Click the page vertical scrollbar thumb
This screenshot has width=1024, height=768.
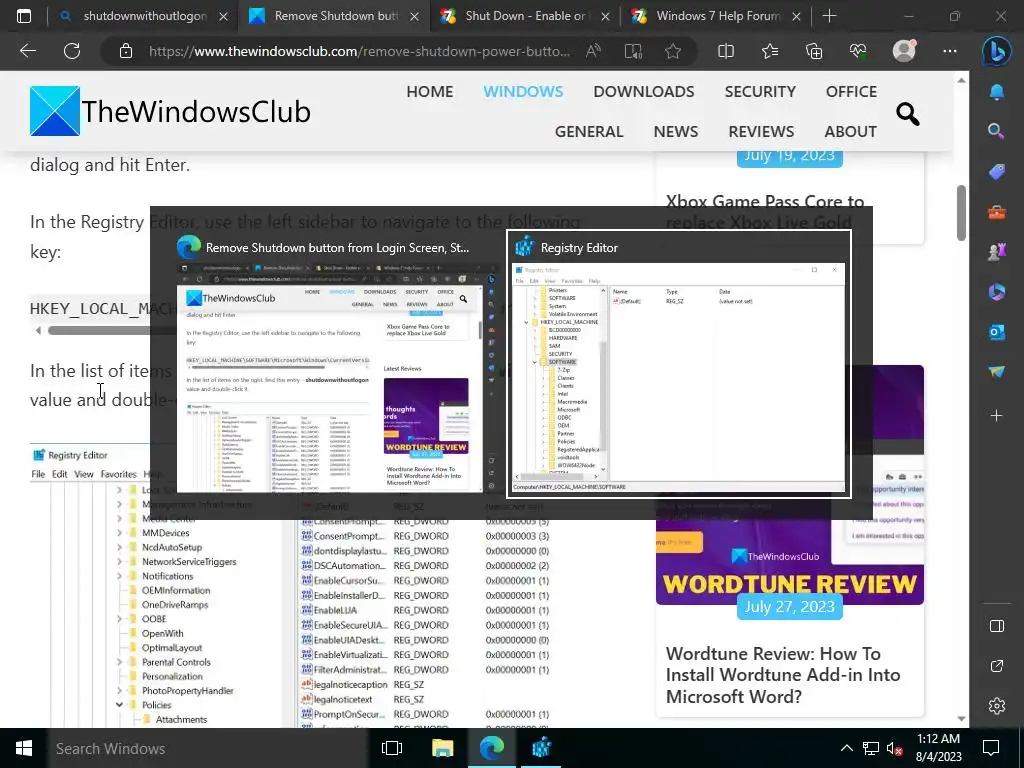(961, 213)
